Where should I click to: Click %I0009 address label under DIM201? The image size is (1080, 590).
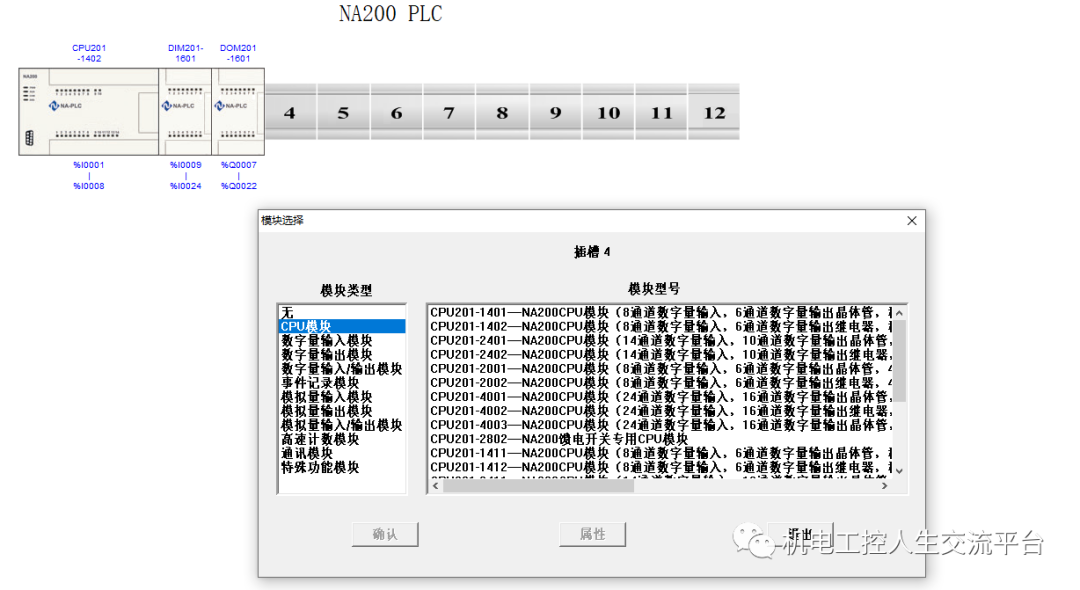pos(186,165)
